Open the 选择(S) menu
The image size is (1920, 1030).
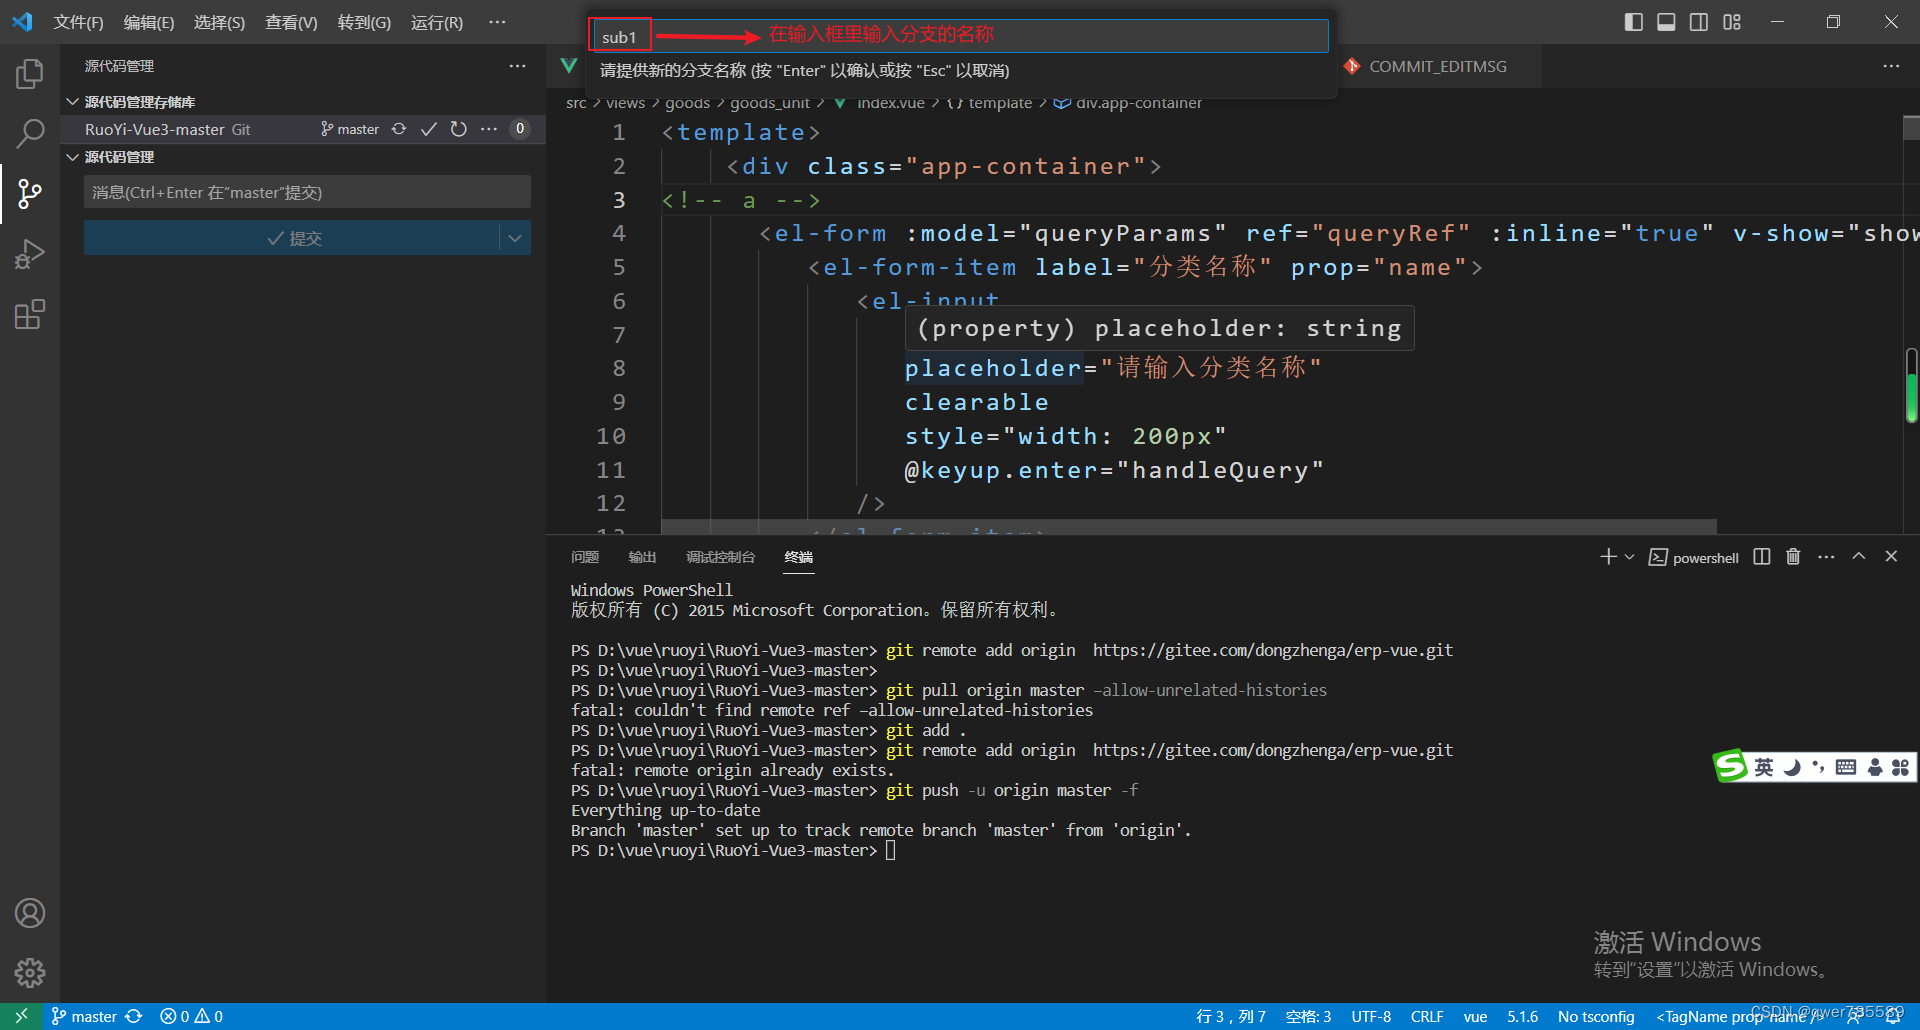coord(219,22)
